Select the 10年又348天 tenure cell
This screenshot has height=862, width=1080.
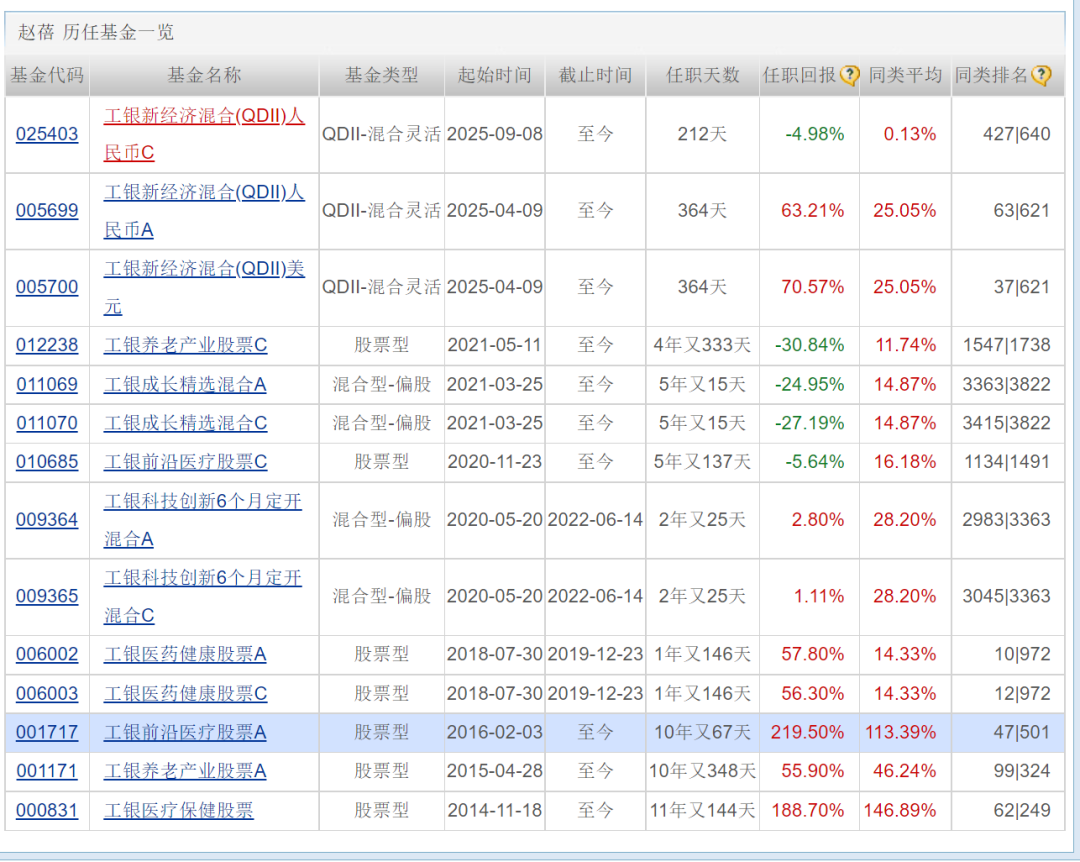click(x=703, y=770)
